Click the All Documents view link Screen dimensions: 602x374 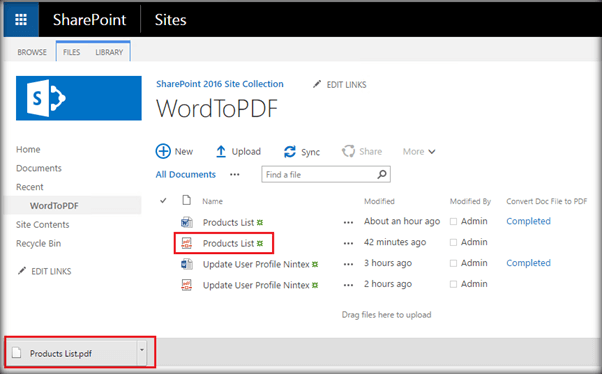[185, 174]
